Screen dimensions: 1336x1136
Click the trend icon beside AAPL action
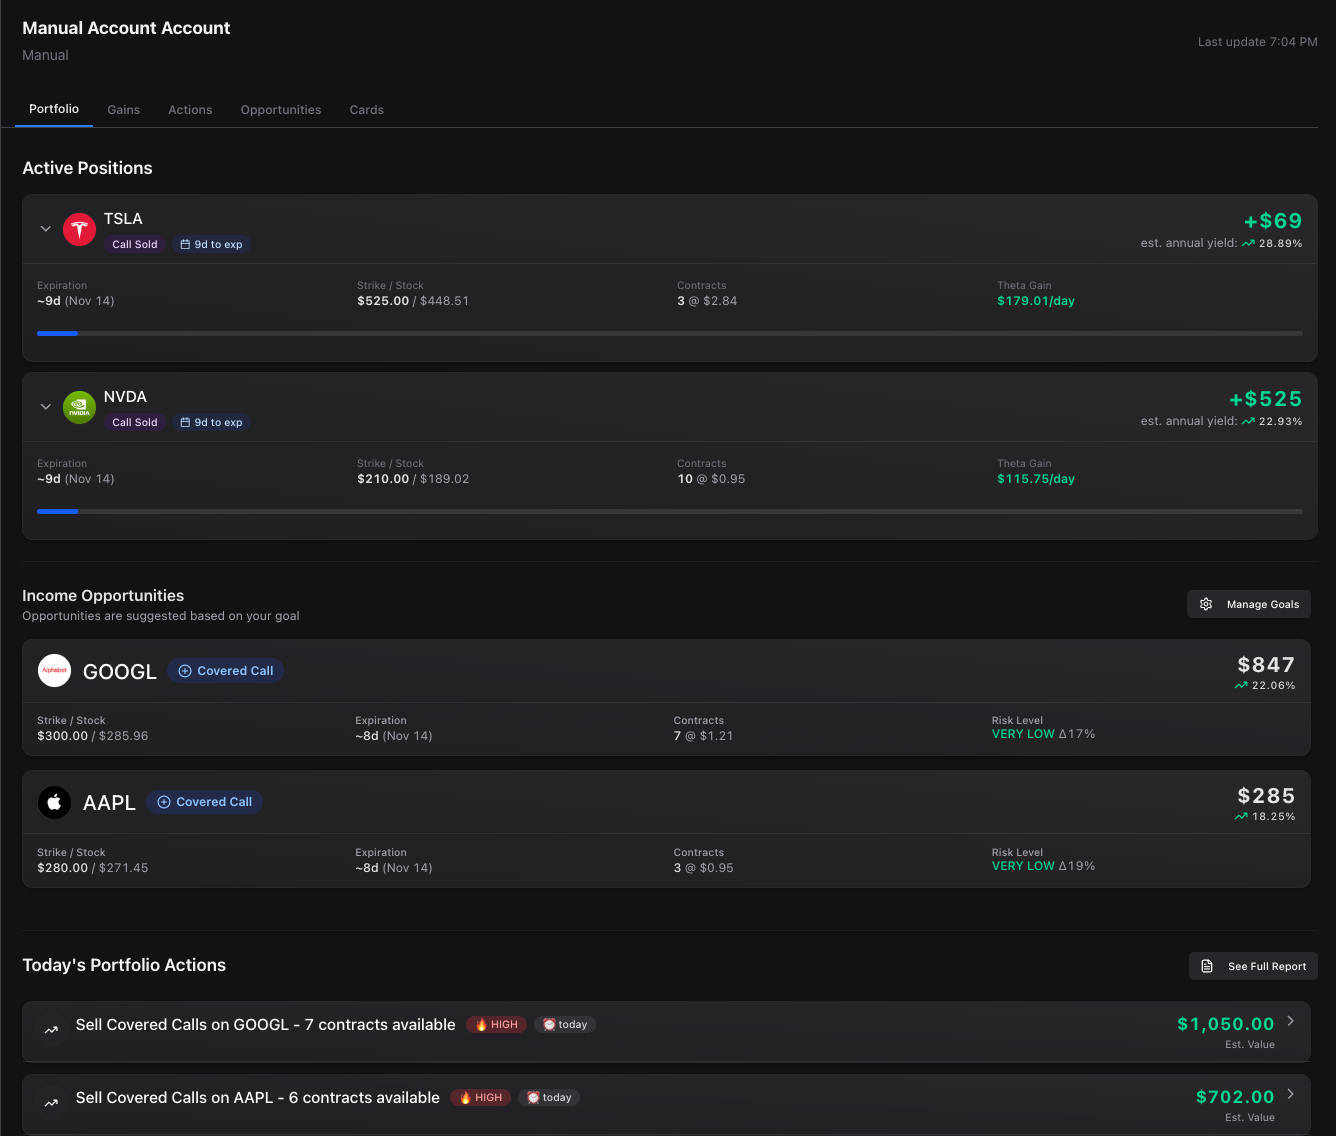tap(51, 1103)
